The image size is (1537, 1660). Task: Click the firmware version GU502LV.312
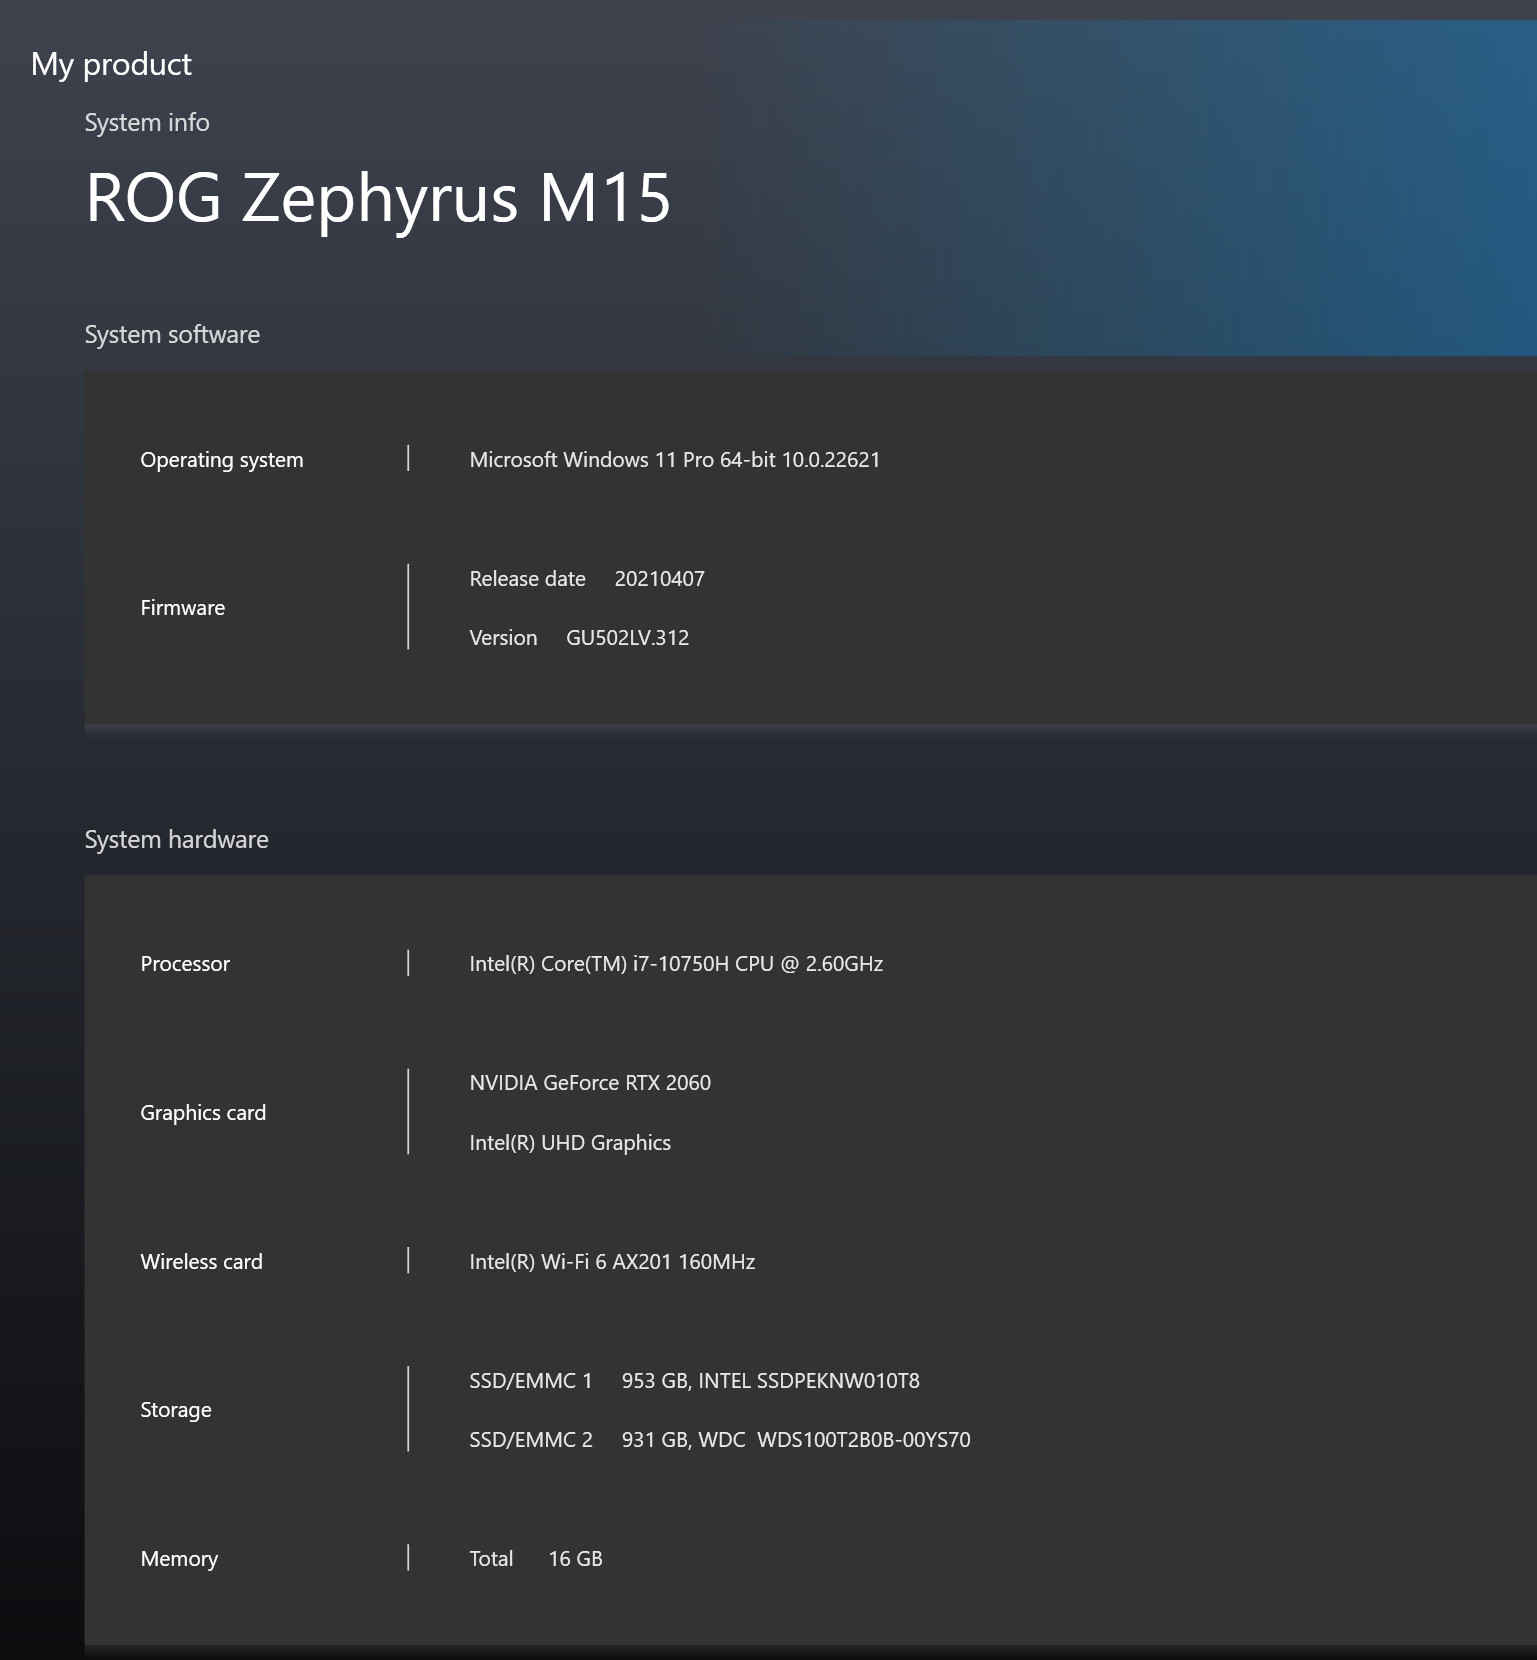[x=627, y=638]
